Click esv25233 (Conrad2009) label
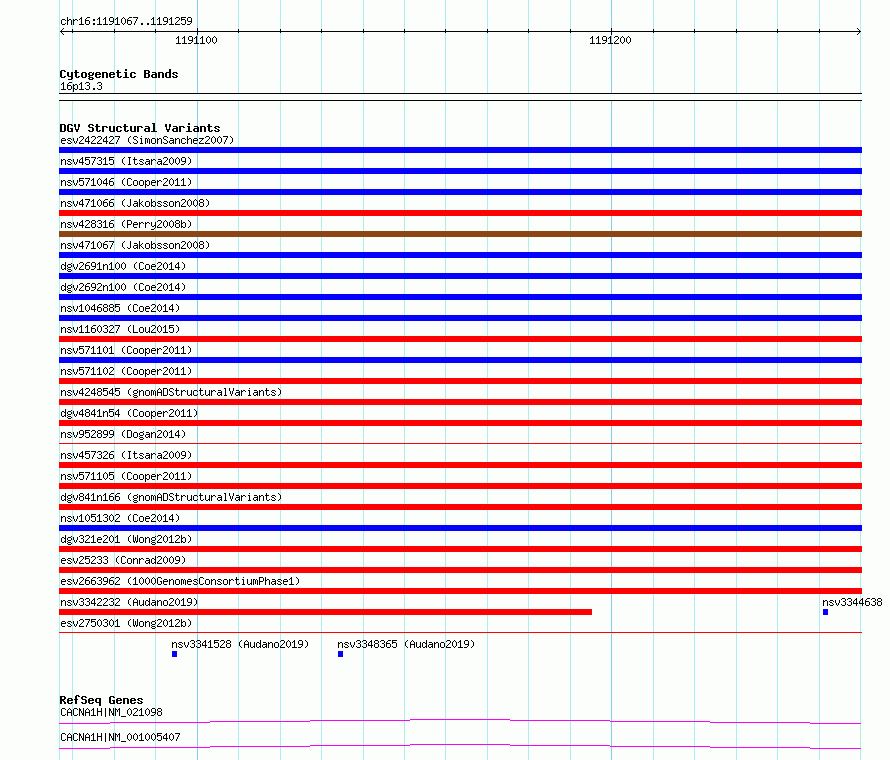The image size is (890, 760). point(123,560)
